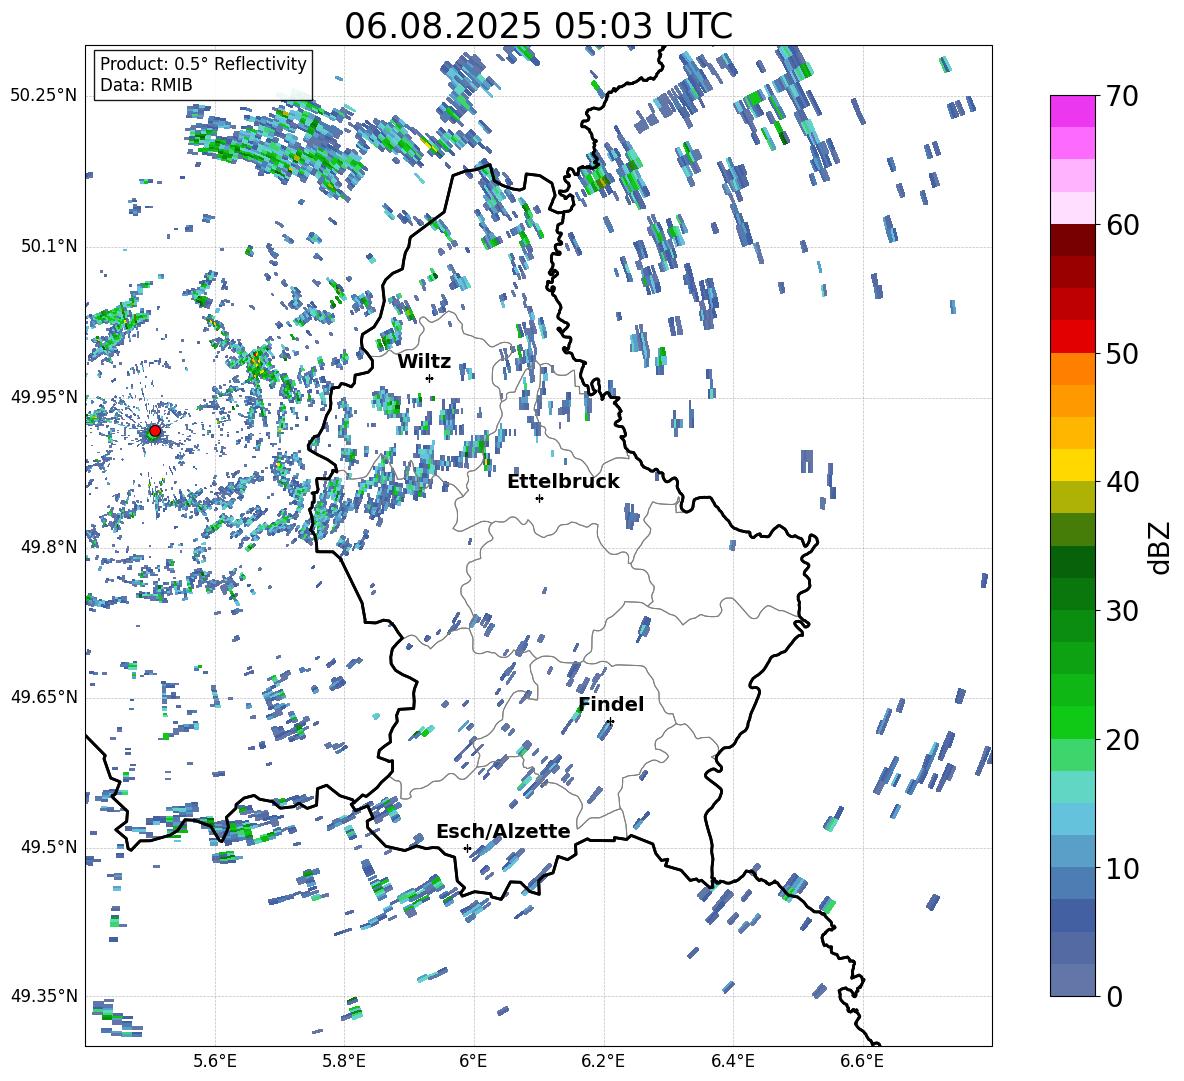Click the 0 colorbar tick label
1184x1081 pixels.
click(1114, 996)
